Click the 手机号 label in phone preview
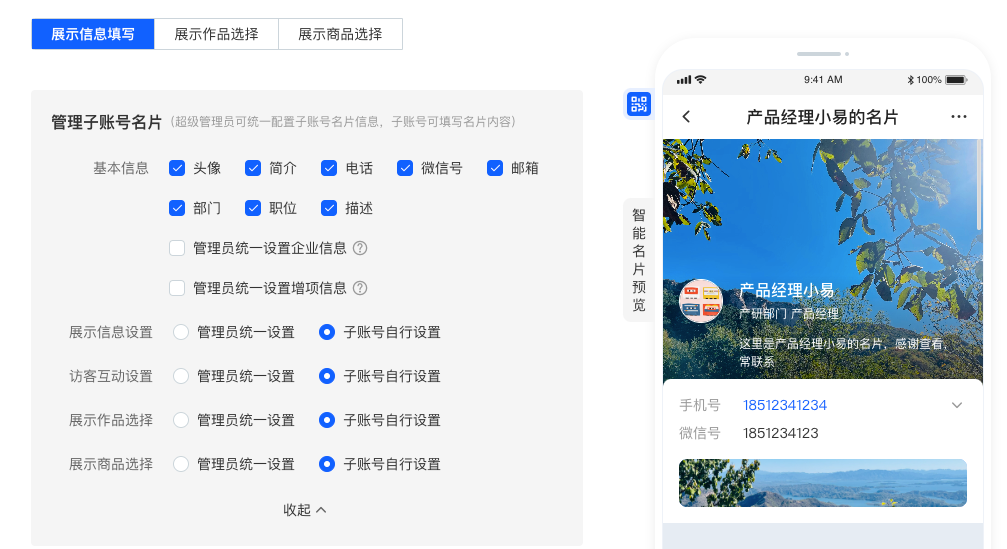1007x549 pixels. click(700, 405)
